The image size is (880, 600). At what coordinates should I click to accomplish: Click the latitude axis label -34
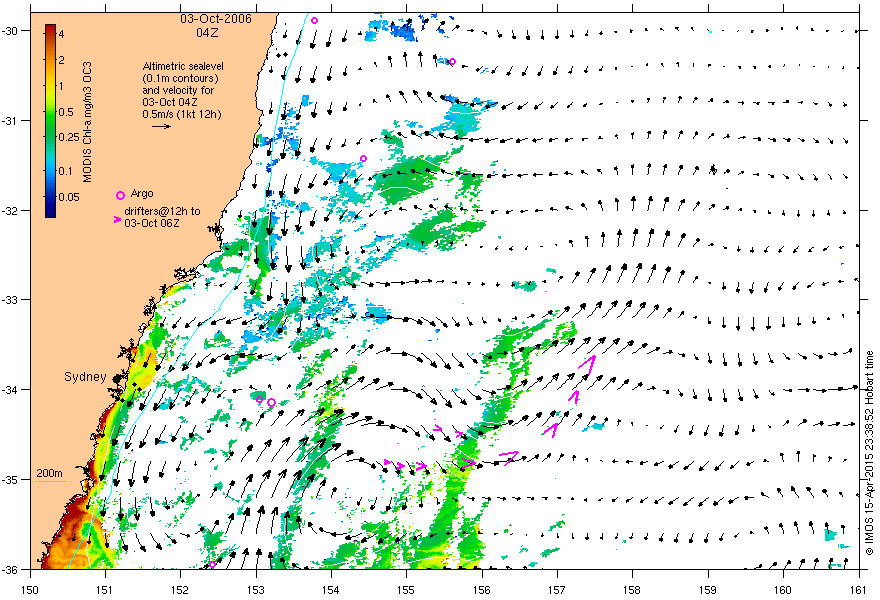click(12, 390)
